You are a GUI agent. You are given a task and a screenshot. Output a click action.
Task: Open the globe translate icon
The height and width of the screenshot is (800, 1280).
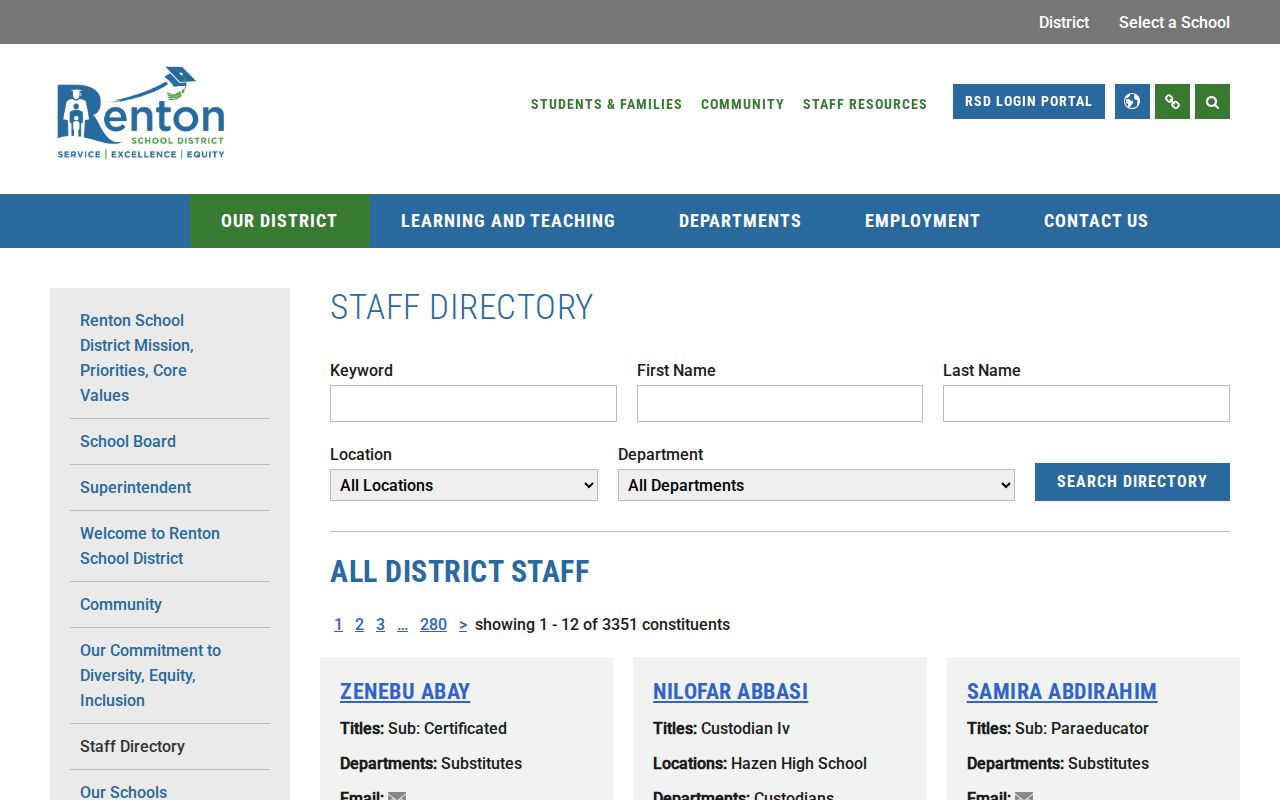point(1132,101)
